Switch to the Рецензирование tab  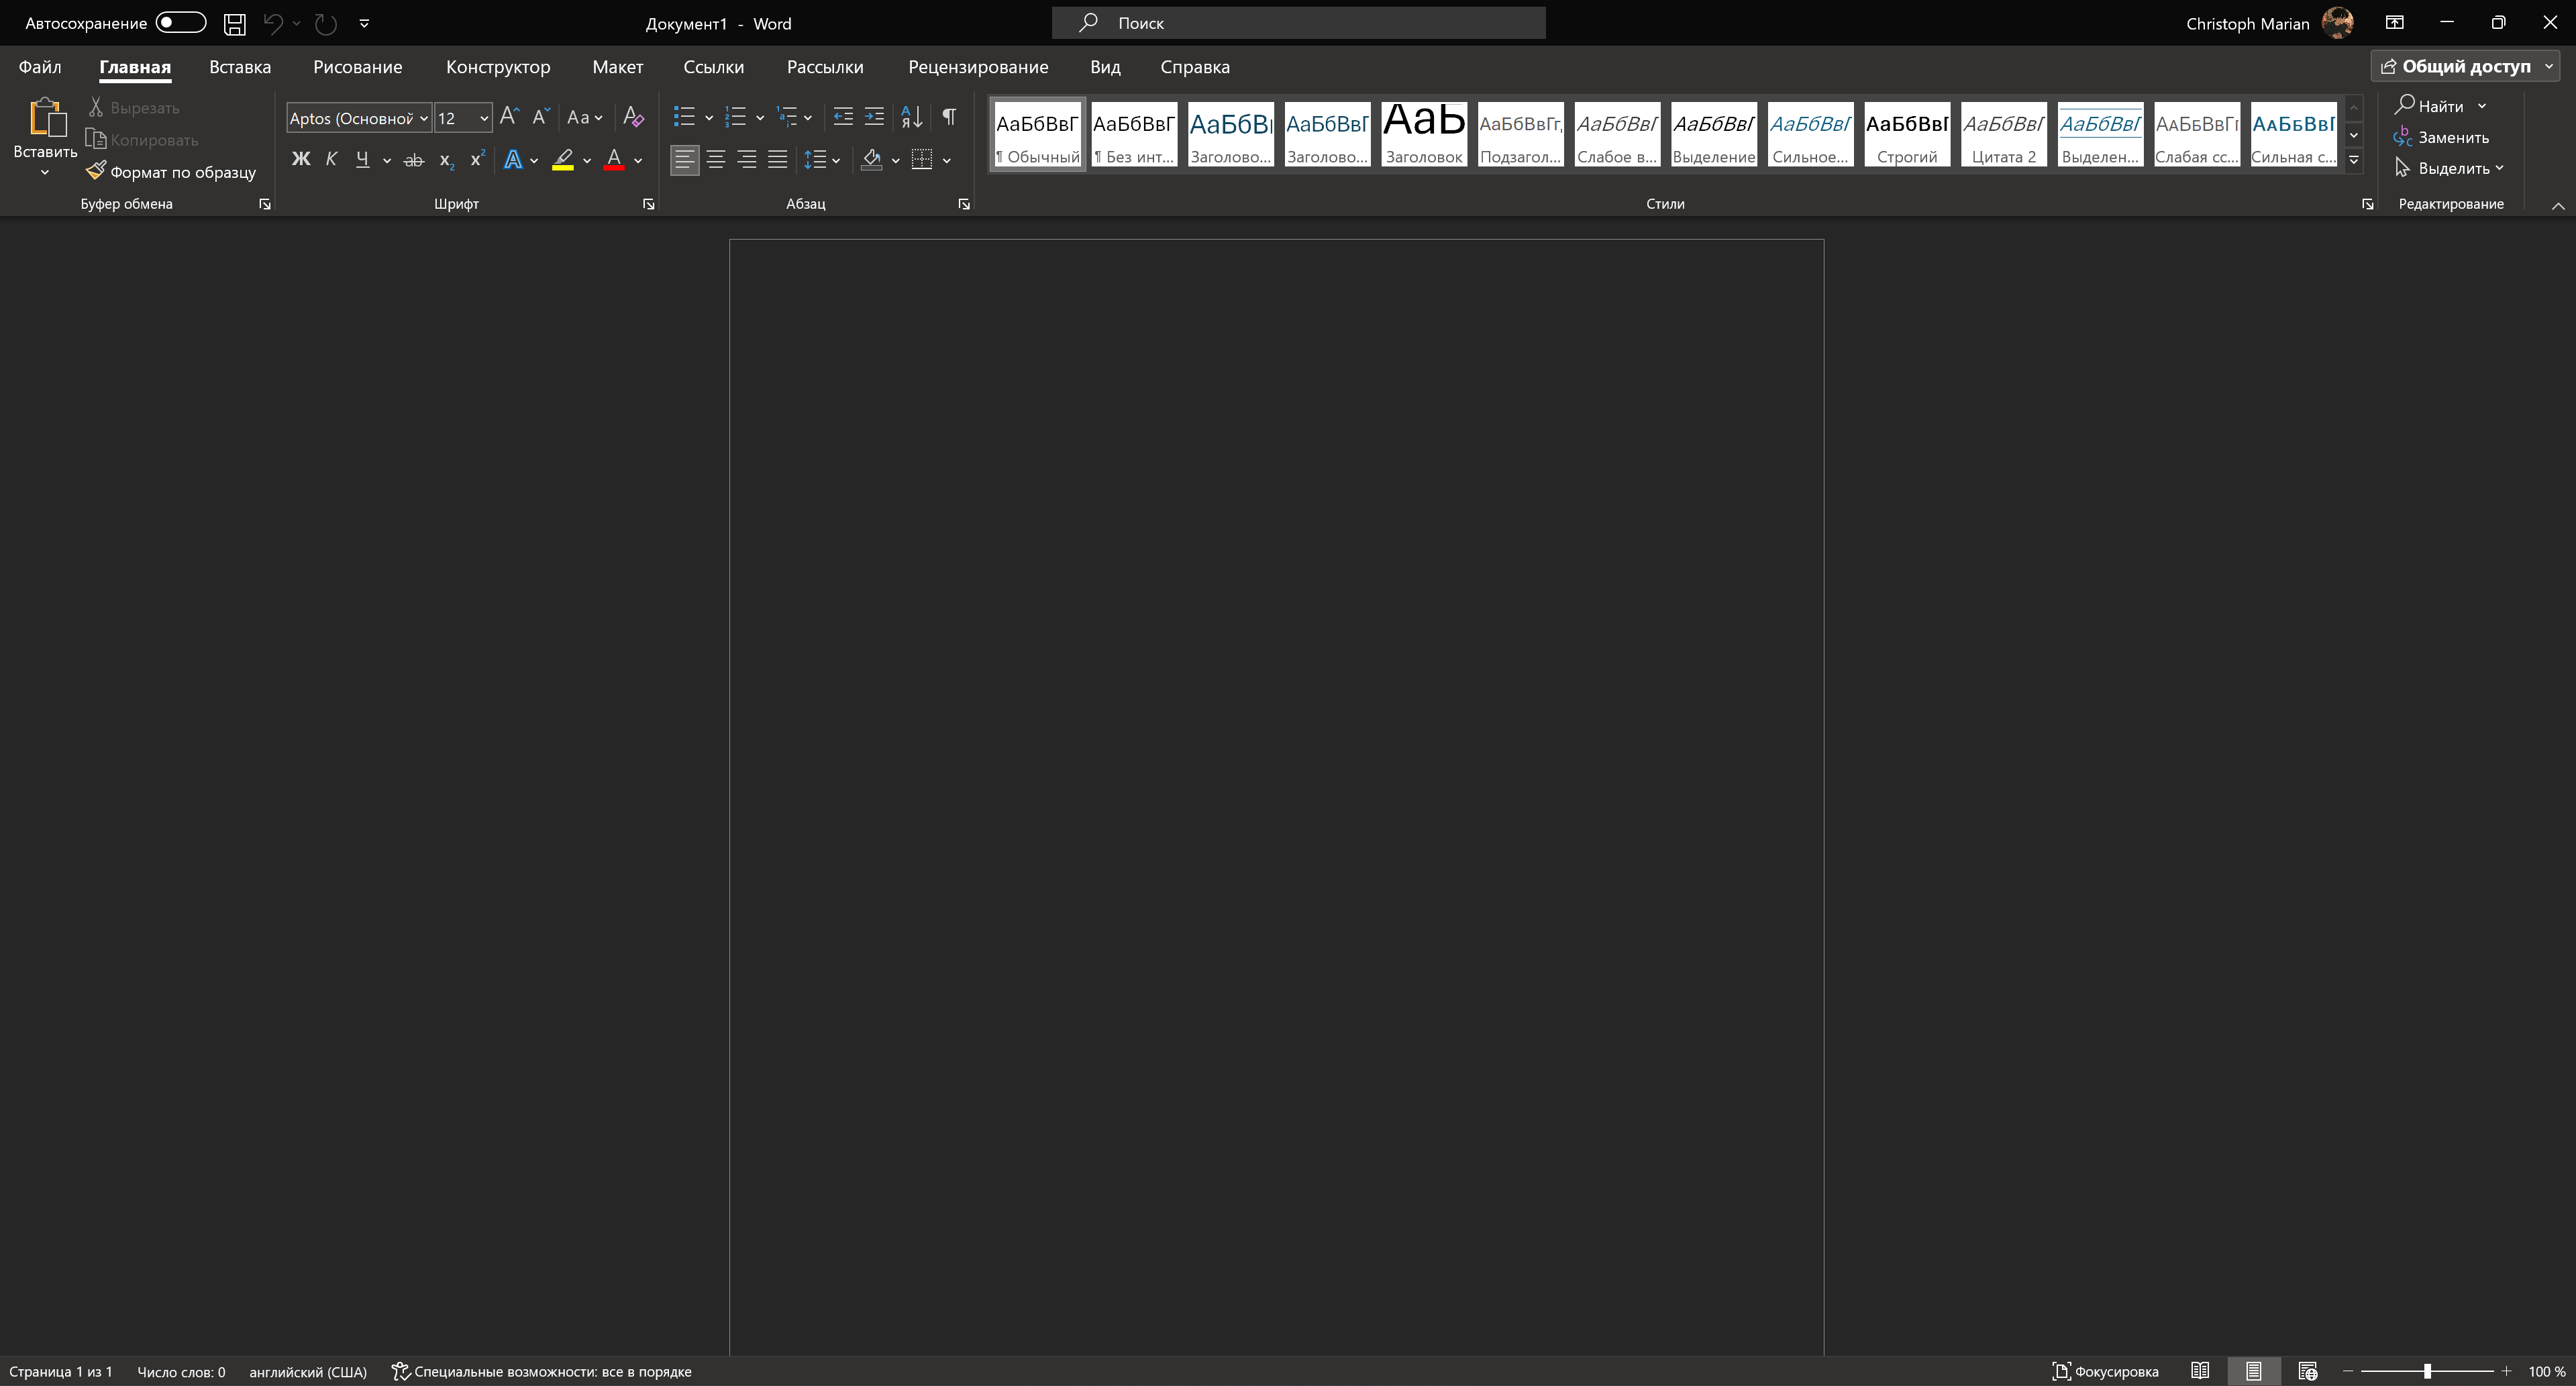pos(977,67)
